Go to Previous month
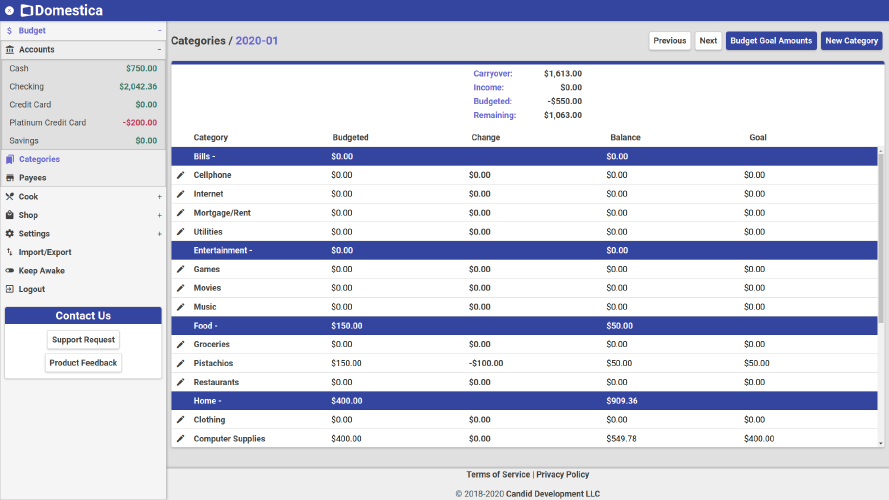 tap(670, 41)
